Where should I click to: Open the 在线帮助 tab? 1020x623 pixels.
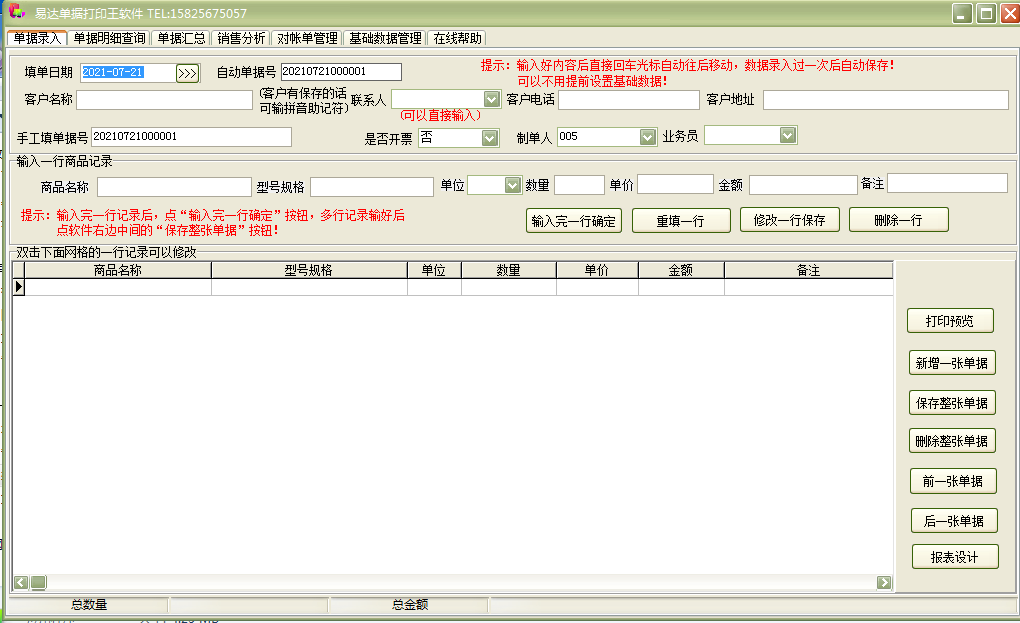(456, 37)
